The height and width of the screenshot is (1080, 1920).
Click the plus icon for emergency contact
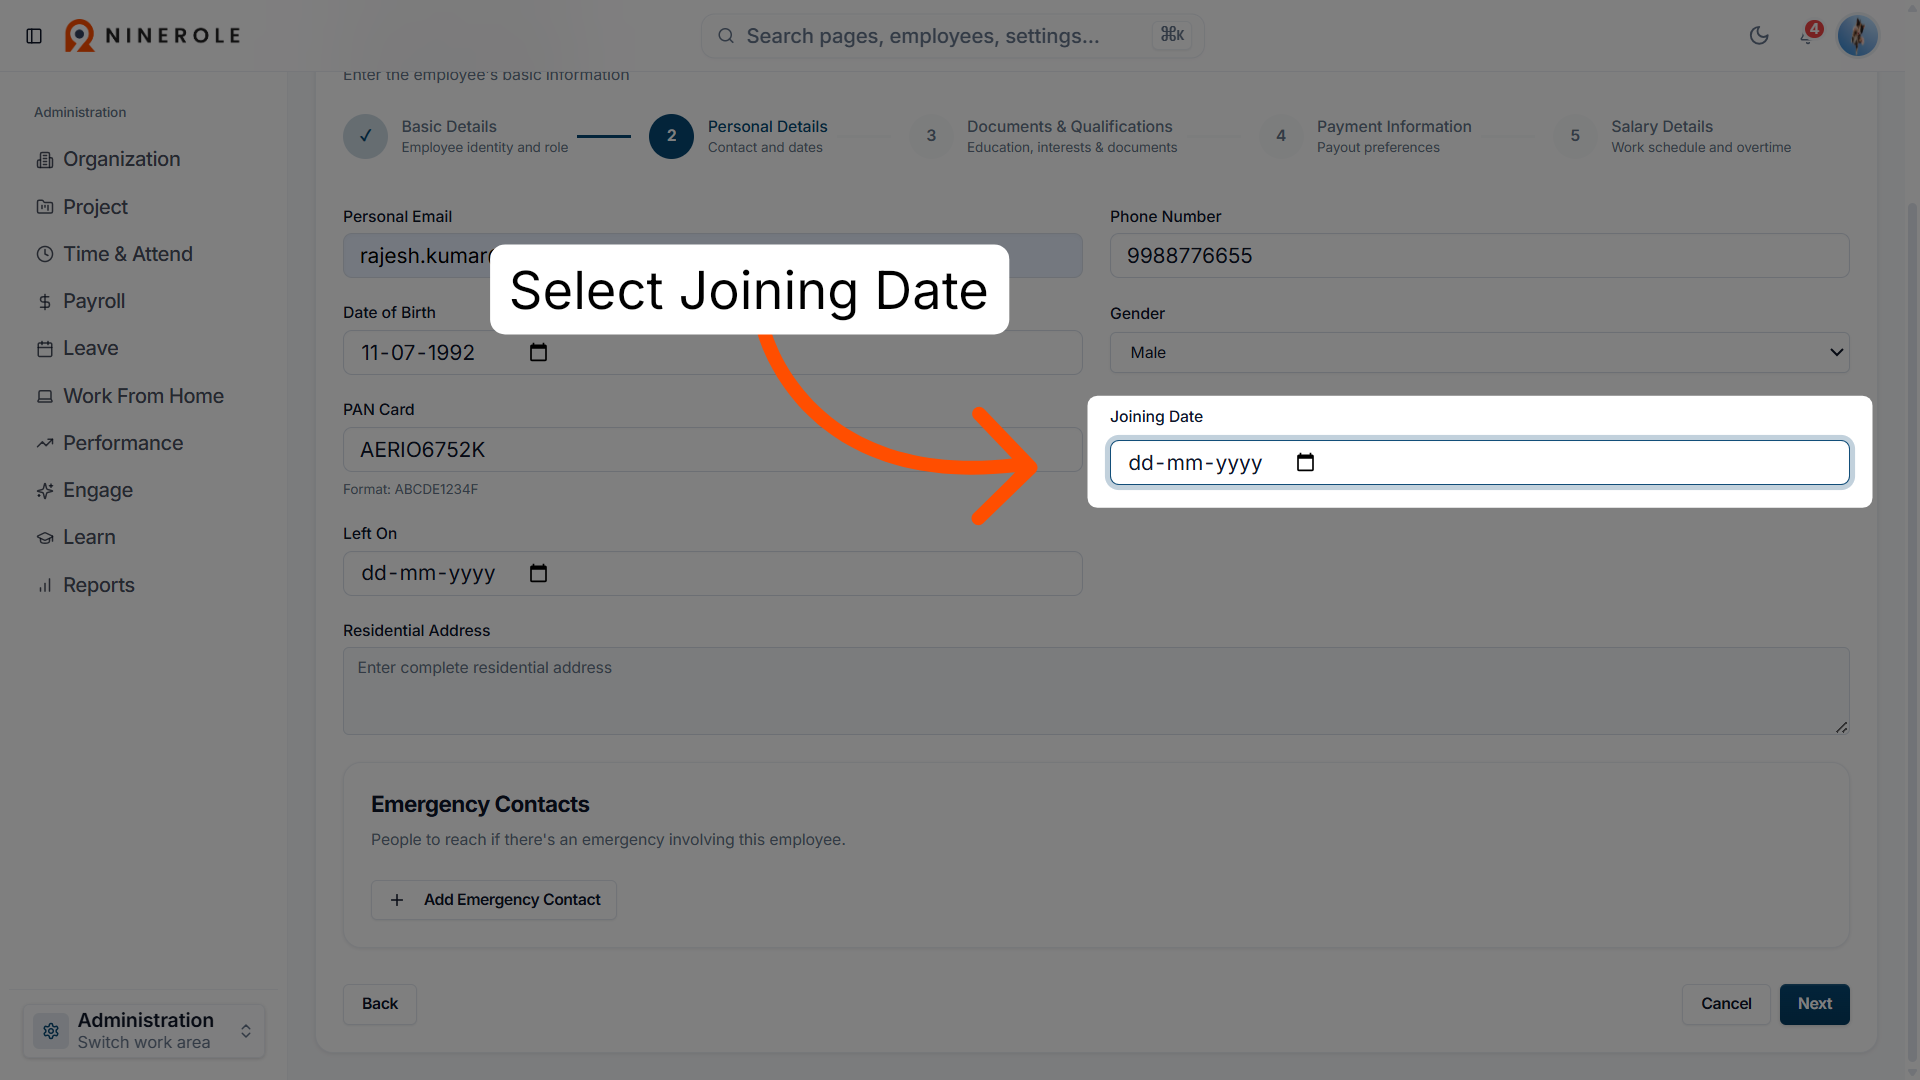(x=397, y=900)
